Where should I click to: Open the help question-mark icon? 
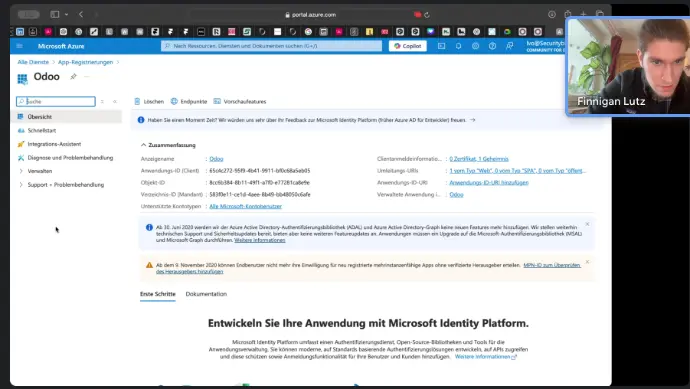click(492, 46)
